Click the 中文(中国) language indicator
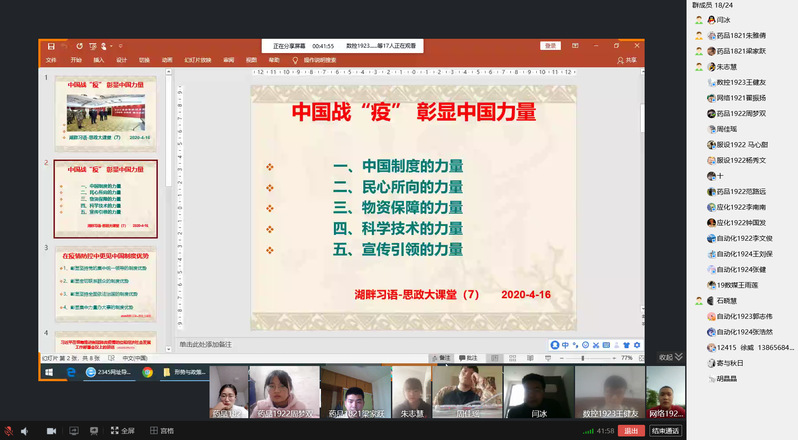The image size is (798, 440). pyautogui.click(x=135, y=358)
